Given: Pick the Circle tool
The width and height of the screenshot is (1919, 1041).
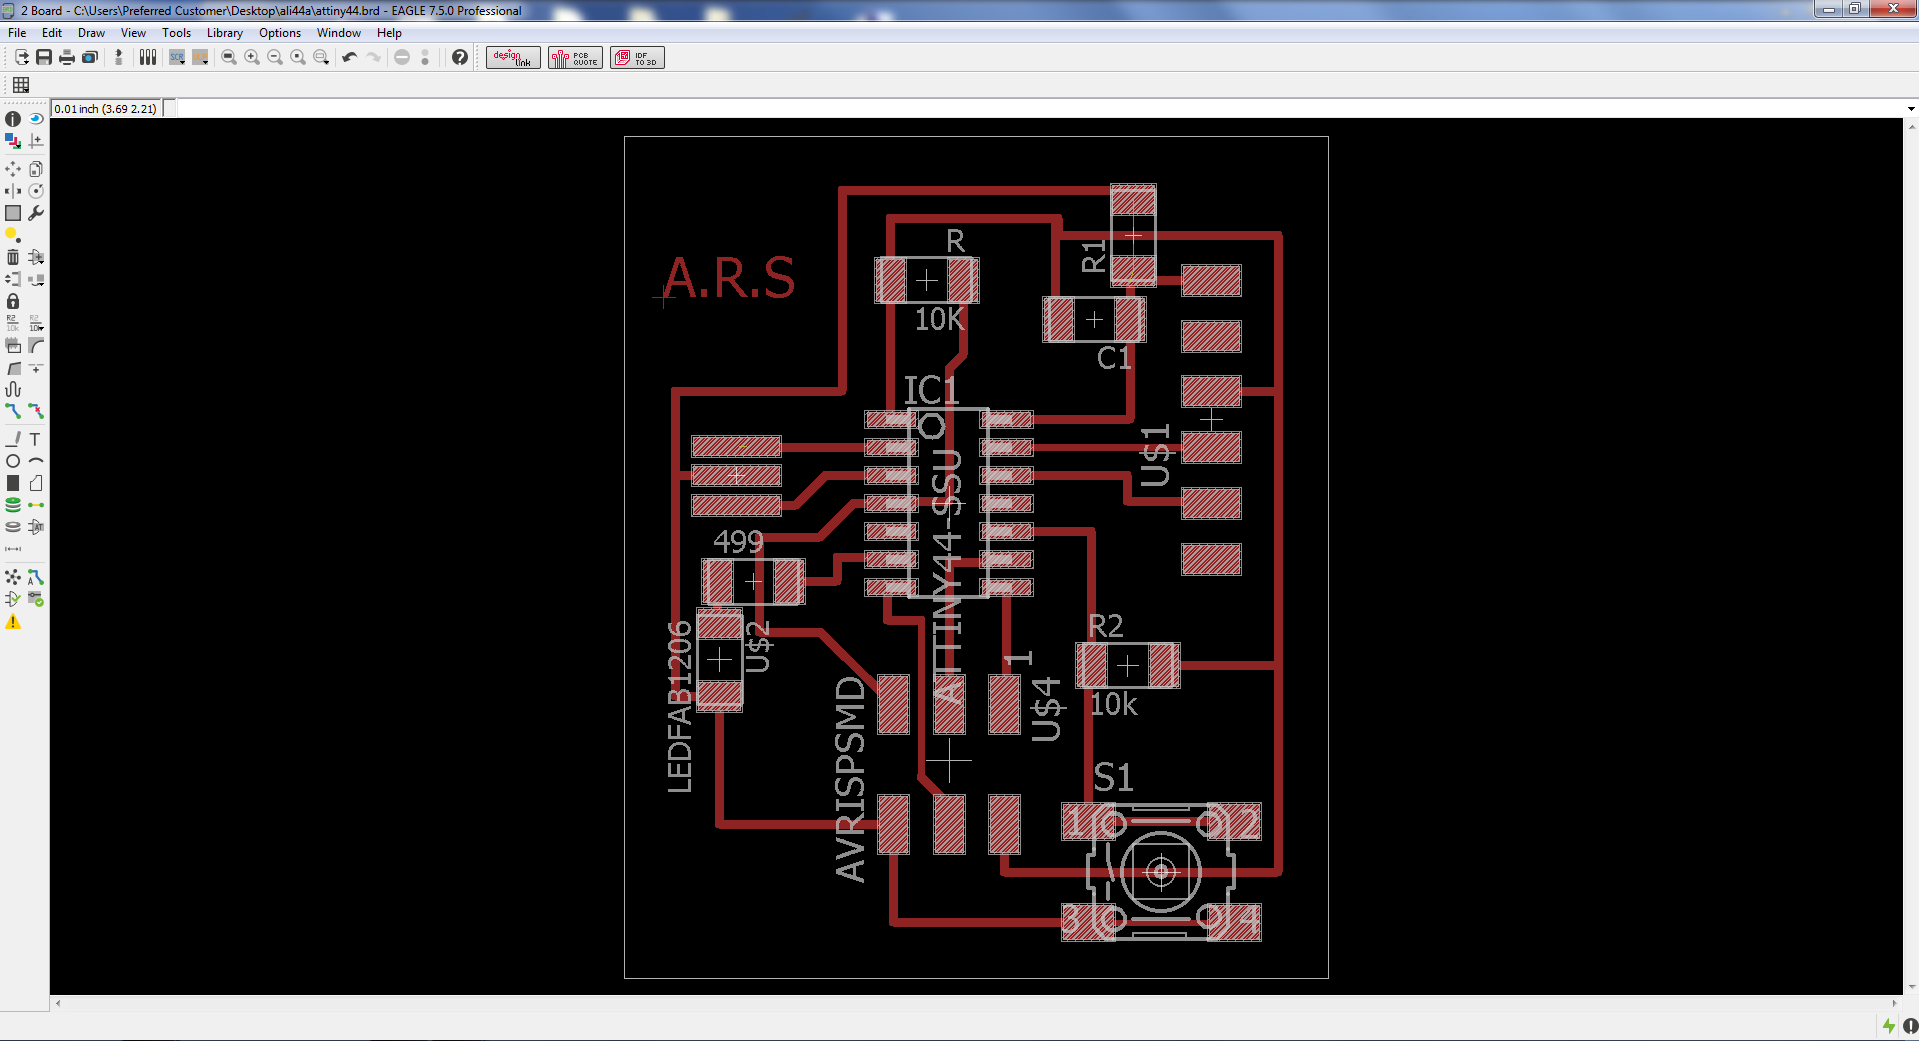Looking at the screenshot, I should click(x=13, y=461).
